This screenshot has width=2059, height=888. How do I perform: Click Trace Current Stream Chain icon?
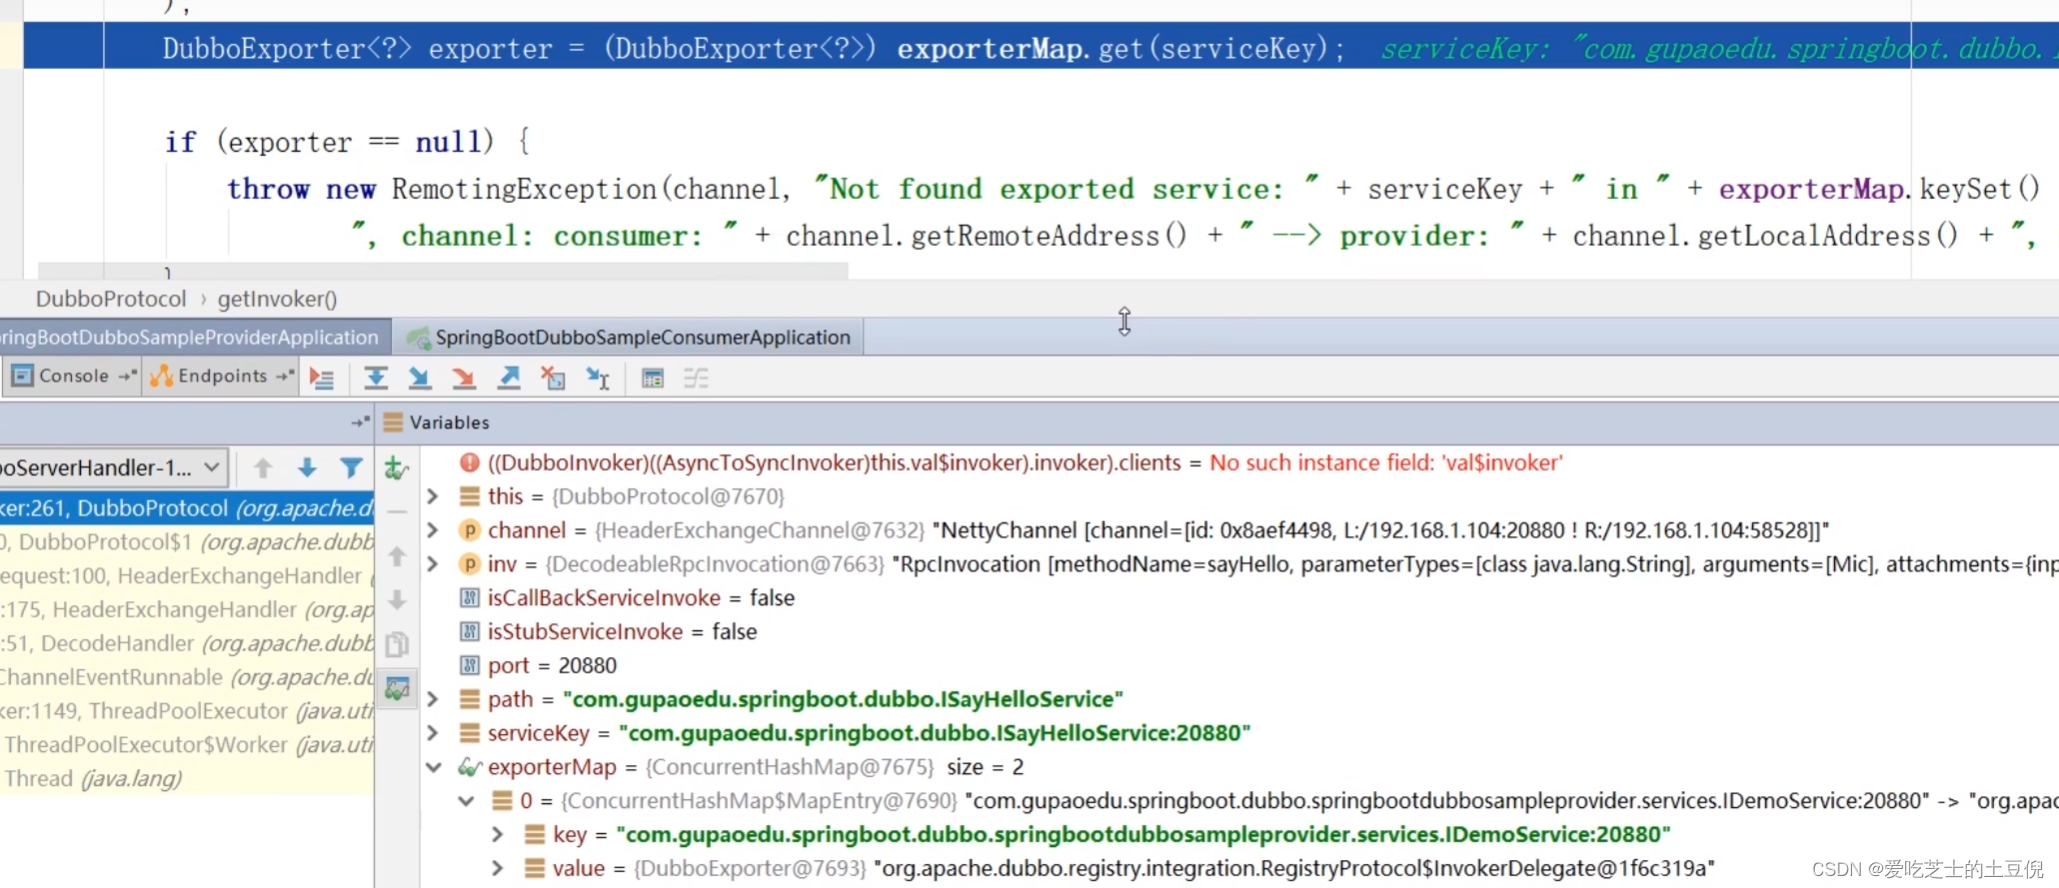(x=696, y=378)
